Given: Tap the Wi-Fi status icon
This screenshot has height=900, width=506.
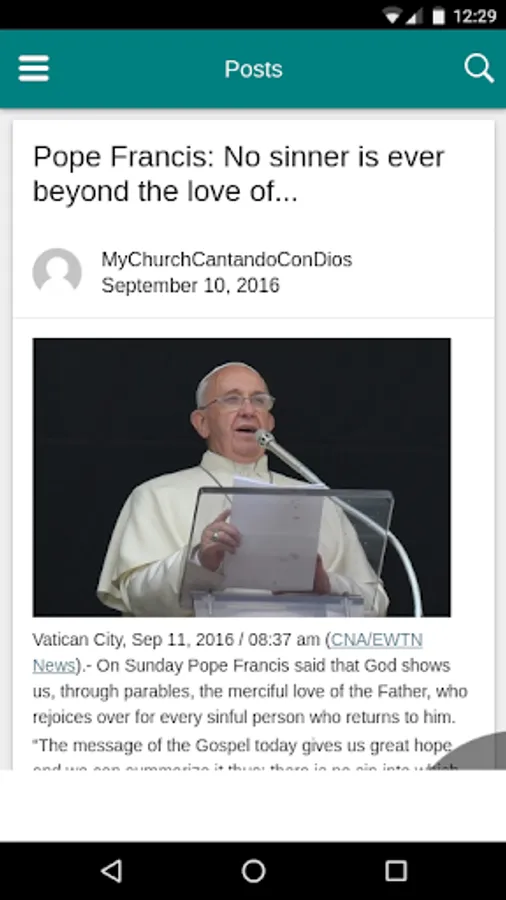Looking at the screenshot, I should [x=392, y=16].
